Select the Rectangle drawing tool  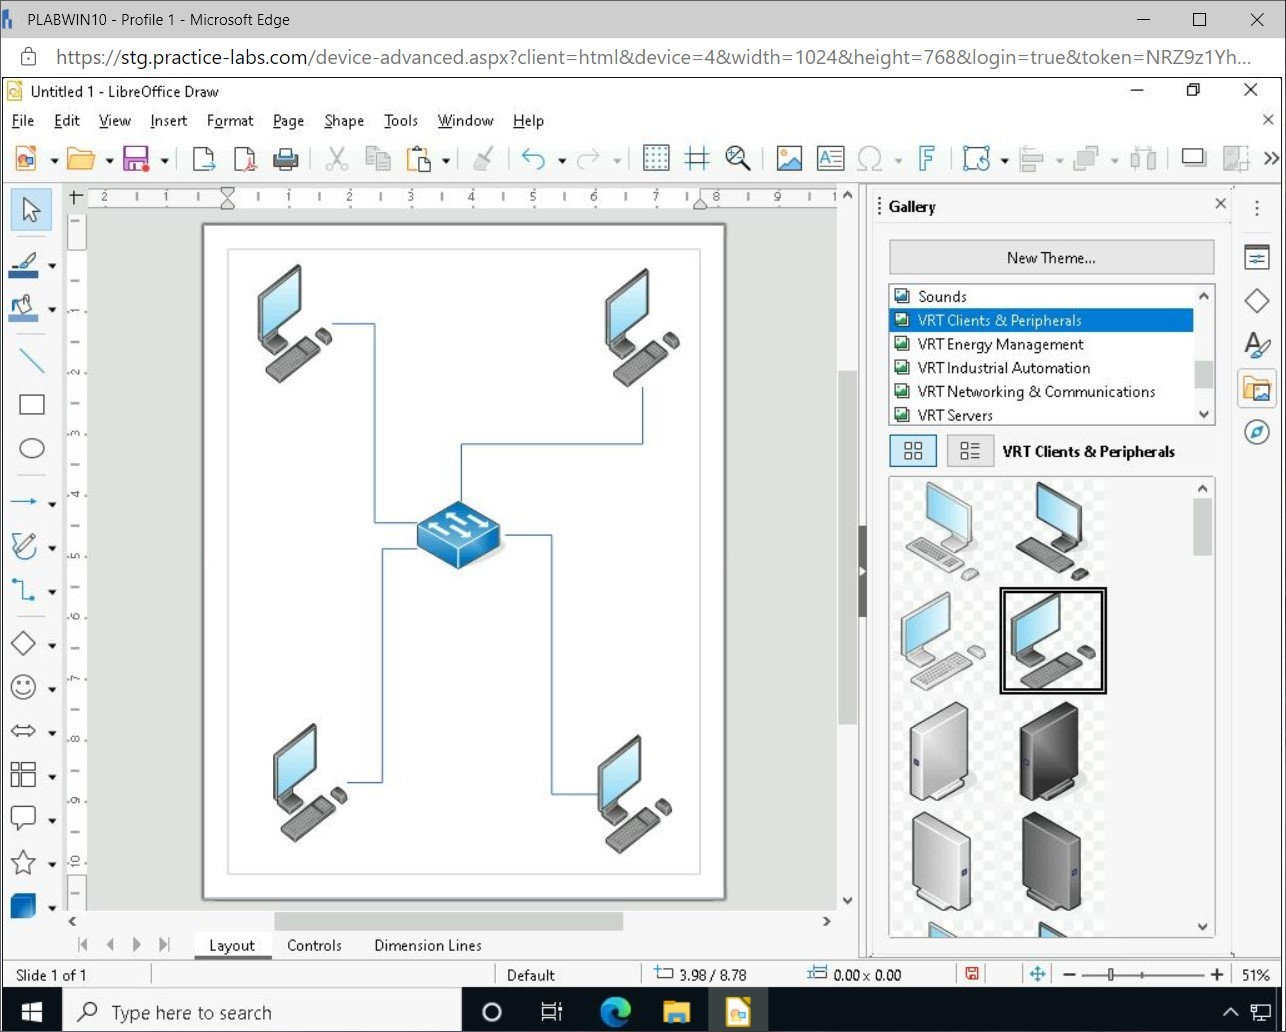[x=32, y=405]
